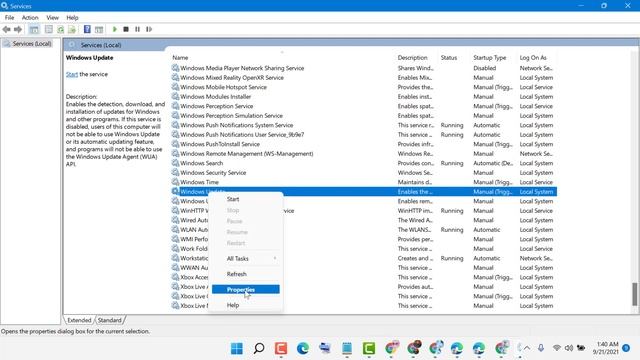The height and width of the screenshot is (360, 640).
Task: Click the Restart Service toolbar icon
Action: click(x=149, y=29)
